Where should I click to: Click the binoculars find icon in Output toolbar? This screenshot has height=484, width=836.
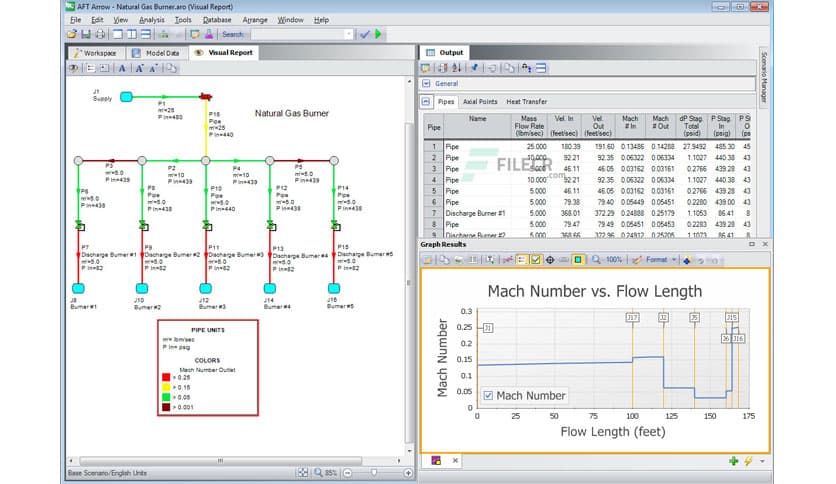(526, 68)
